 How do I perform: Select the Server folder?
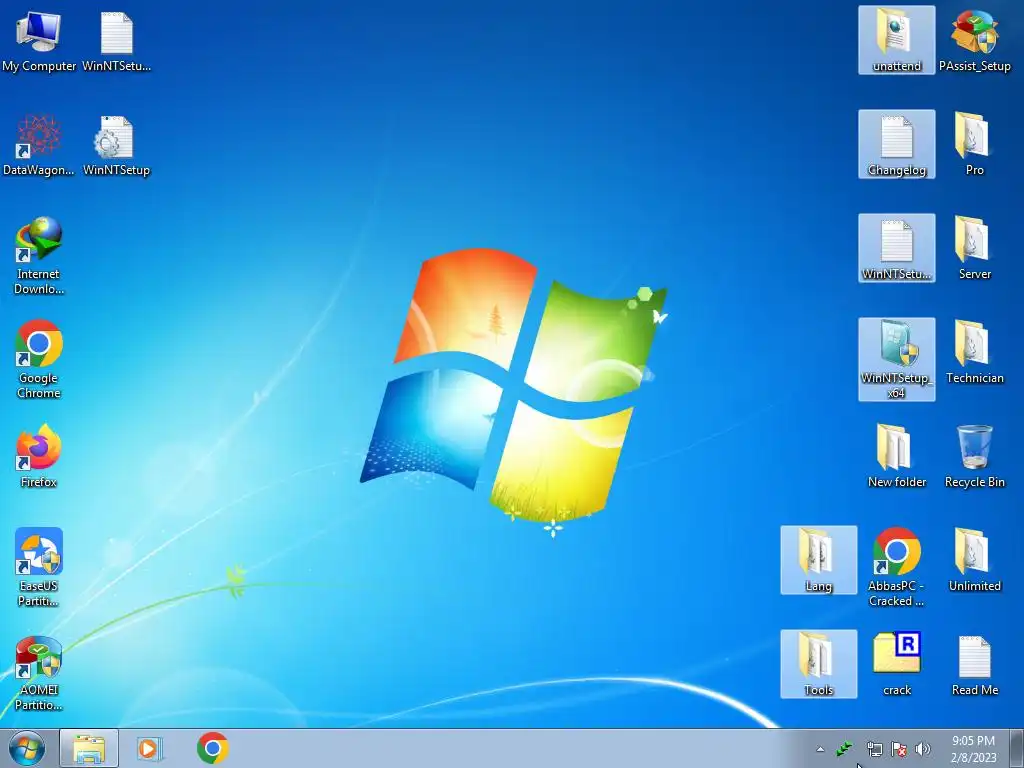(974, 248)
